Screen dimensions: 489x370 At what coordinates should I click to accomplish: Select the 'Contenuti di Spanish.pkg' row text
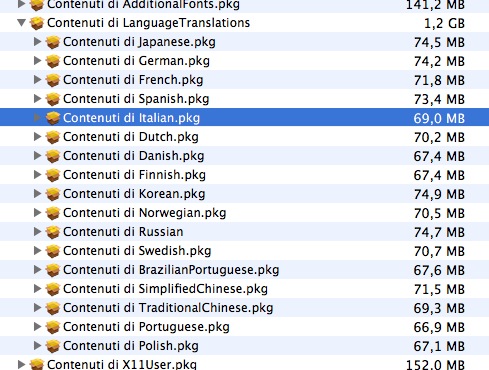(136, 99)
